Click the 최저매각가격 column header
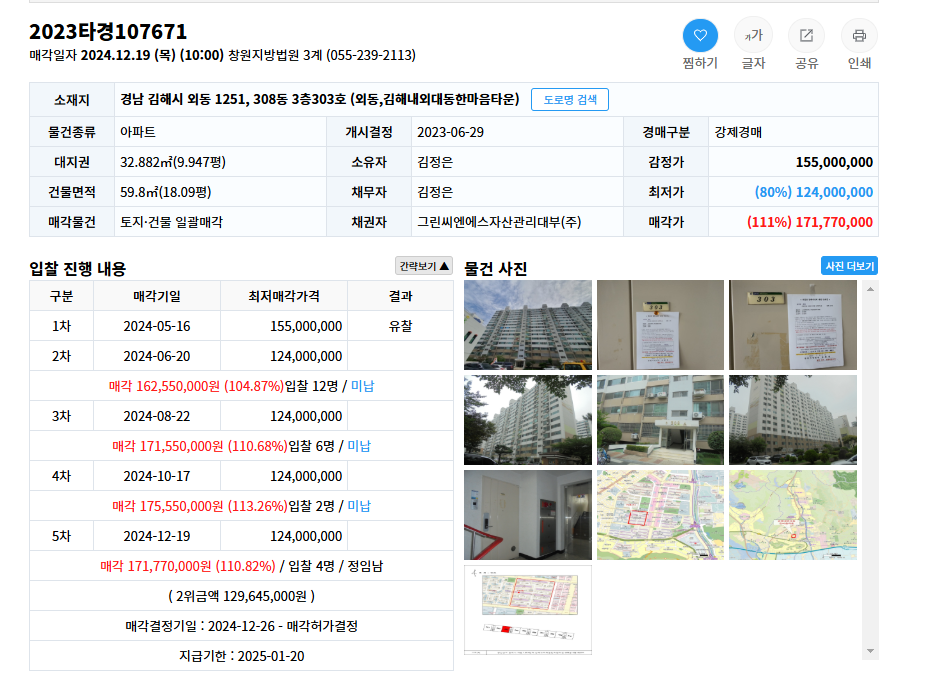939x683 pixels. point(284,296)
